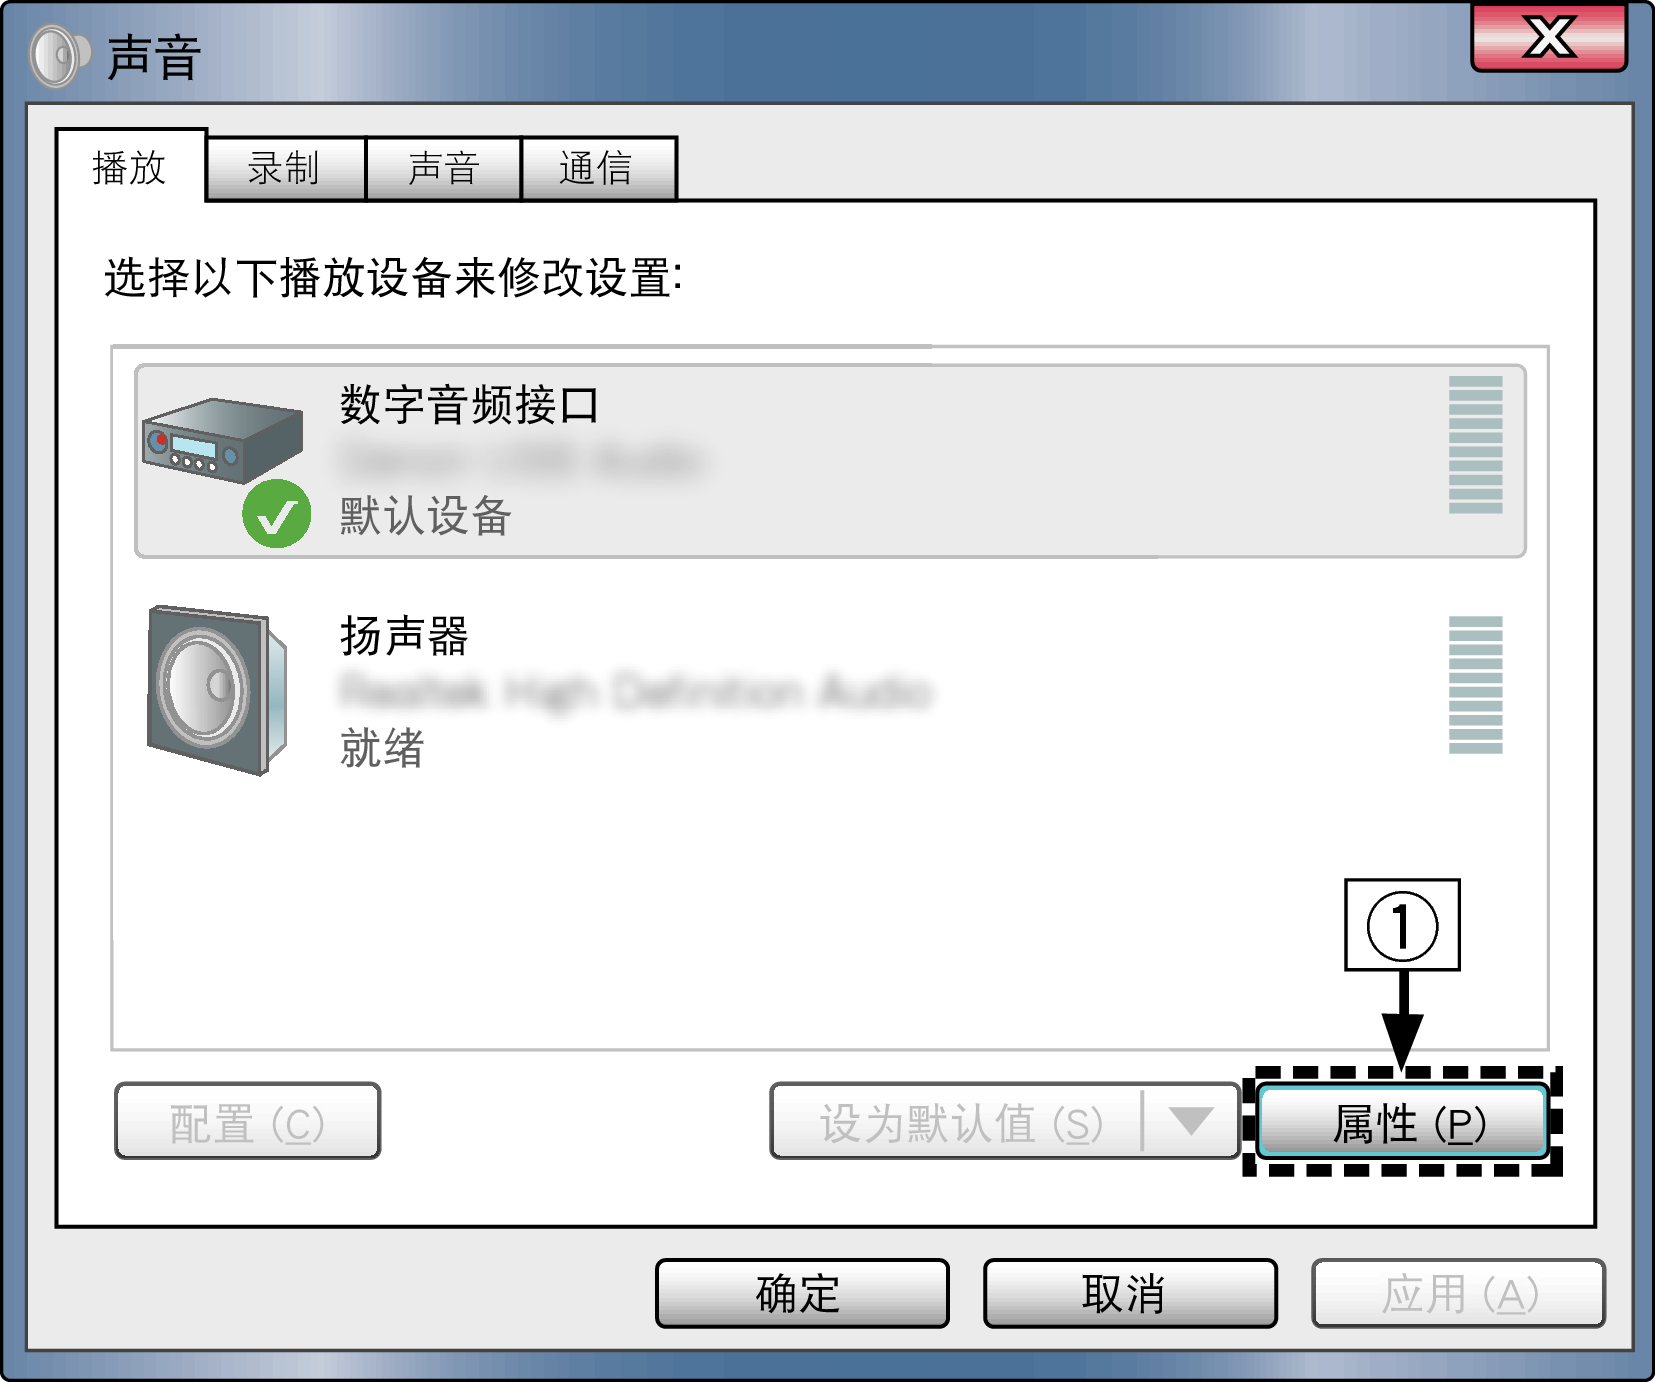The width and height of the screenshot is (1655, 1382).
Task: Select the 扬声器 device entry
Action: tap(830, 690)
